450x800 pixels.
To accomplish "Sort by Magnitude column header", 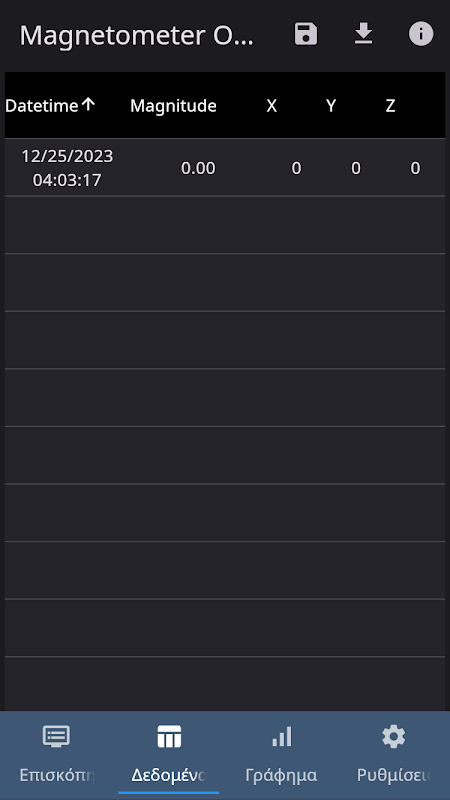I will pos(173,106).
